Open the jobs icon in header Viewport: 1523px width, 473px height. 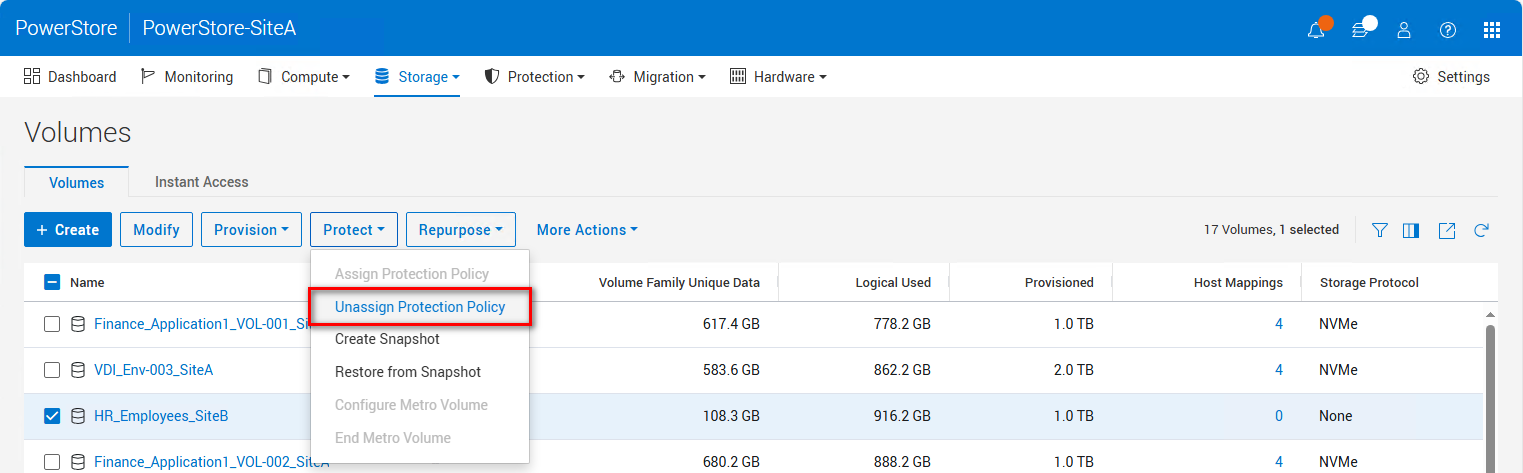tap(1360, 29)
